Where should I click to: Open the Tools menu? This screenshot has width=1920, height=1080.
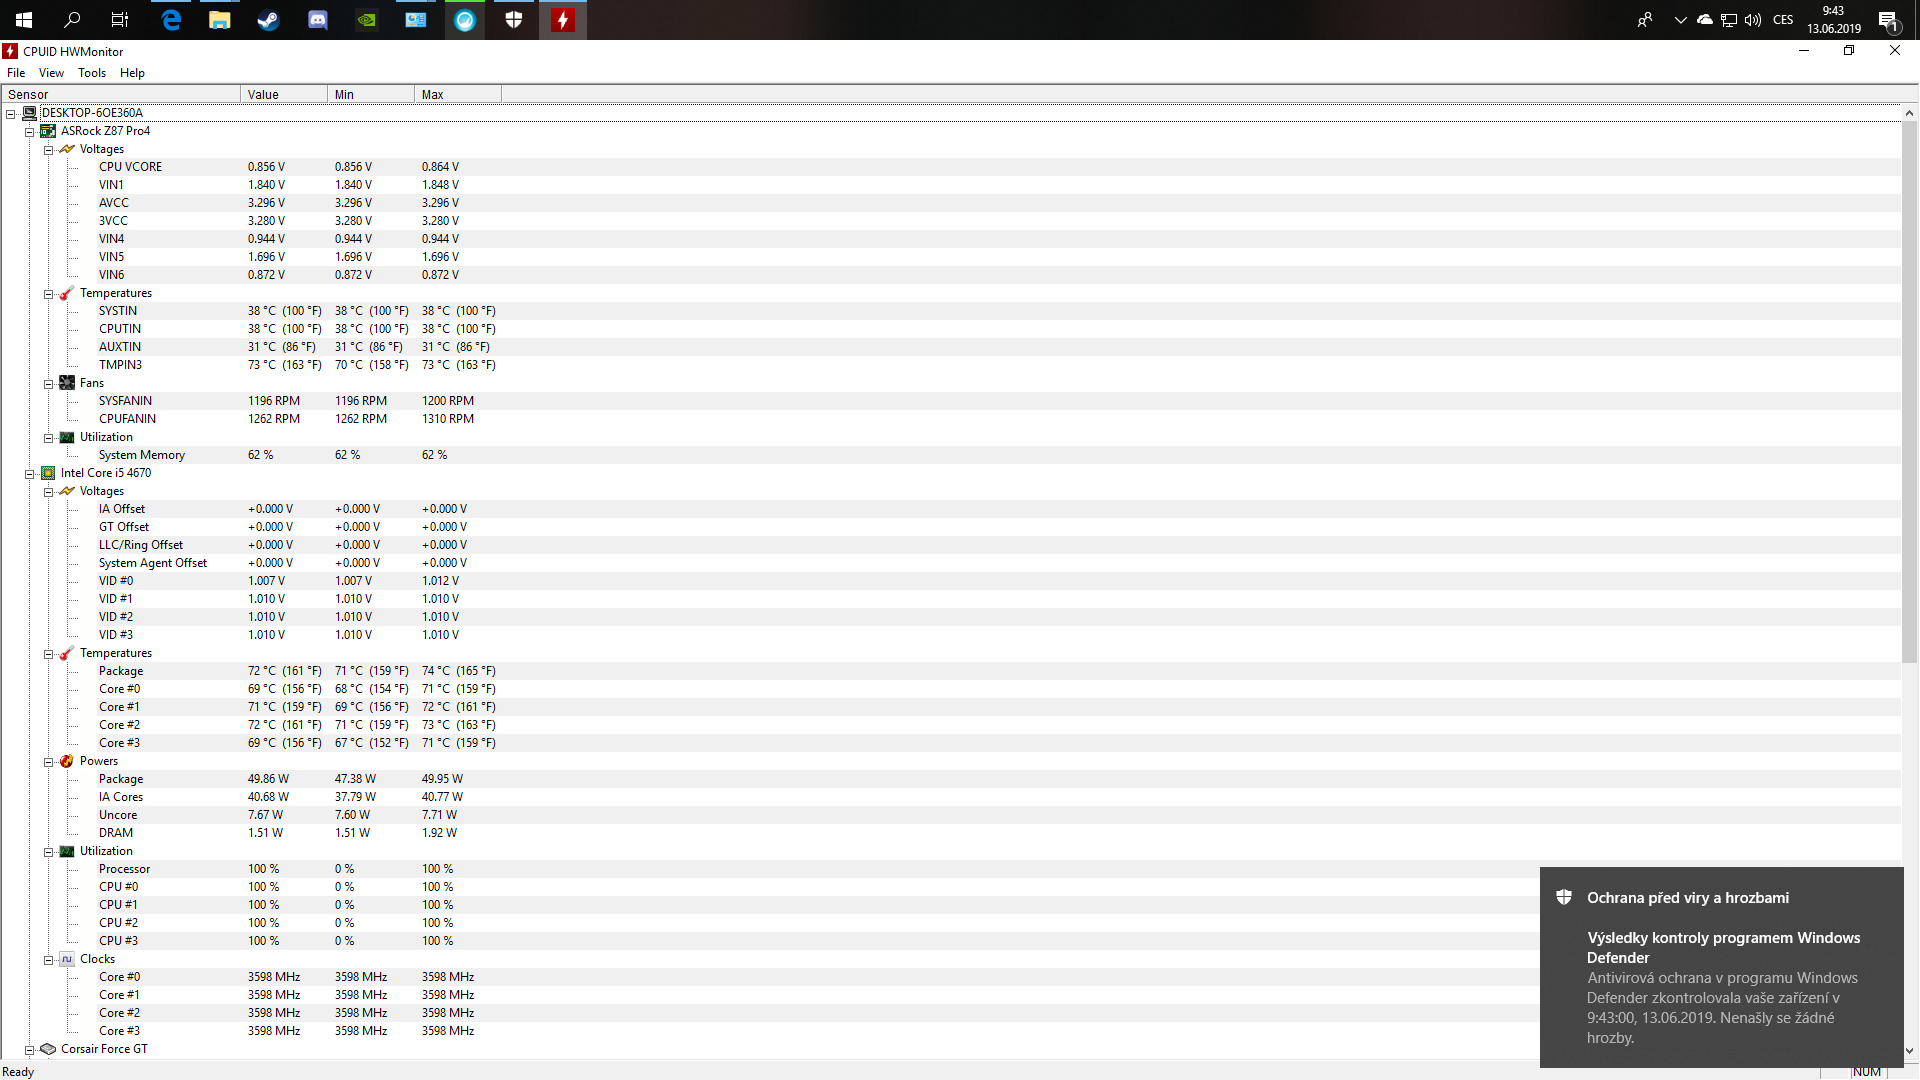tap(92, 73)
